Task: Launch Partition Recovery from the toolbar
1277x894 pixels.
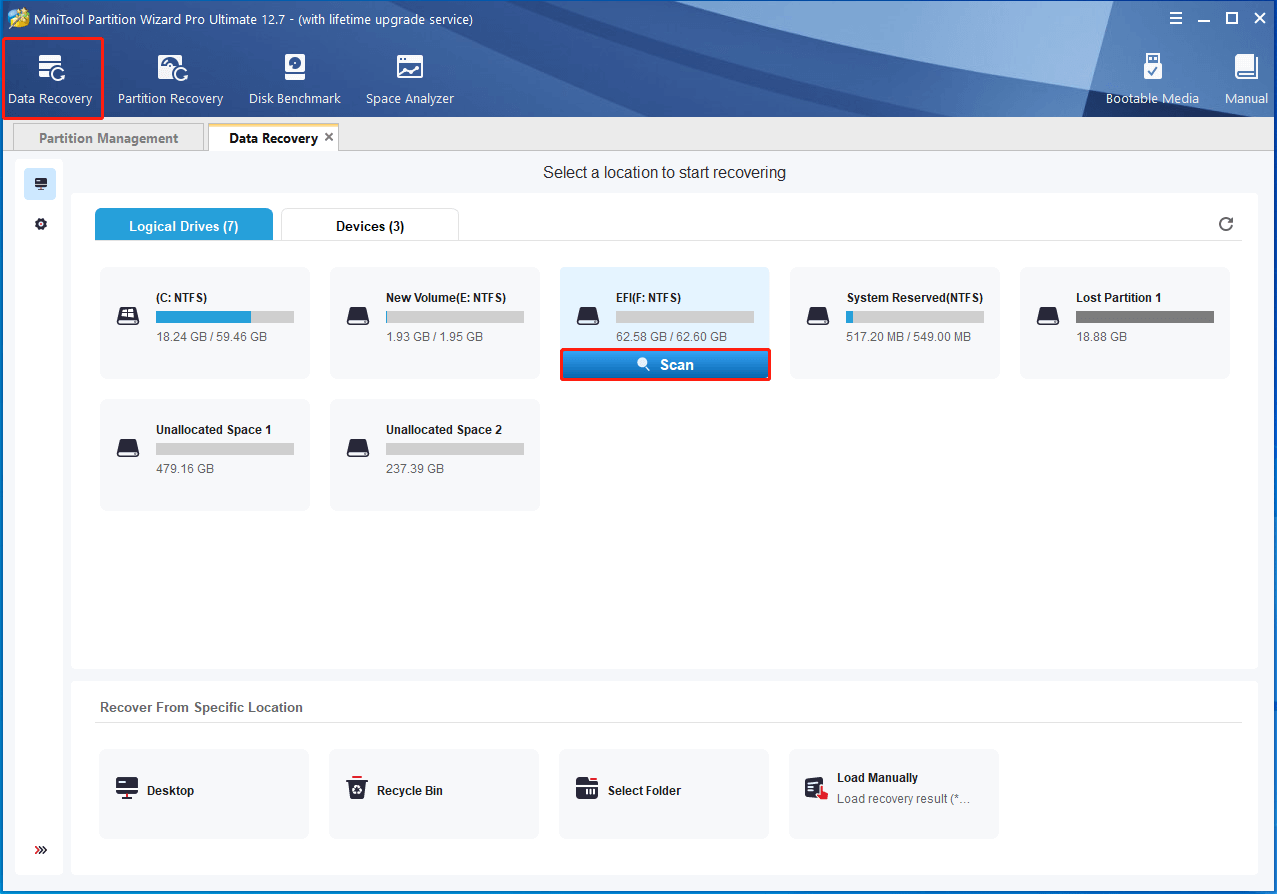Action: pos(170,79)
